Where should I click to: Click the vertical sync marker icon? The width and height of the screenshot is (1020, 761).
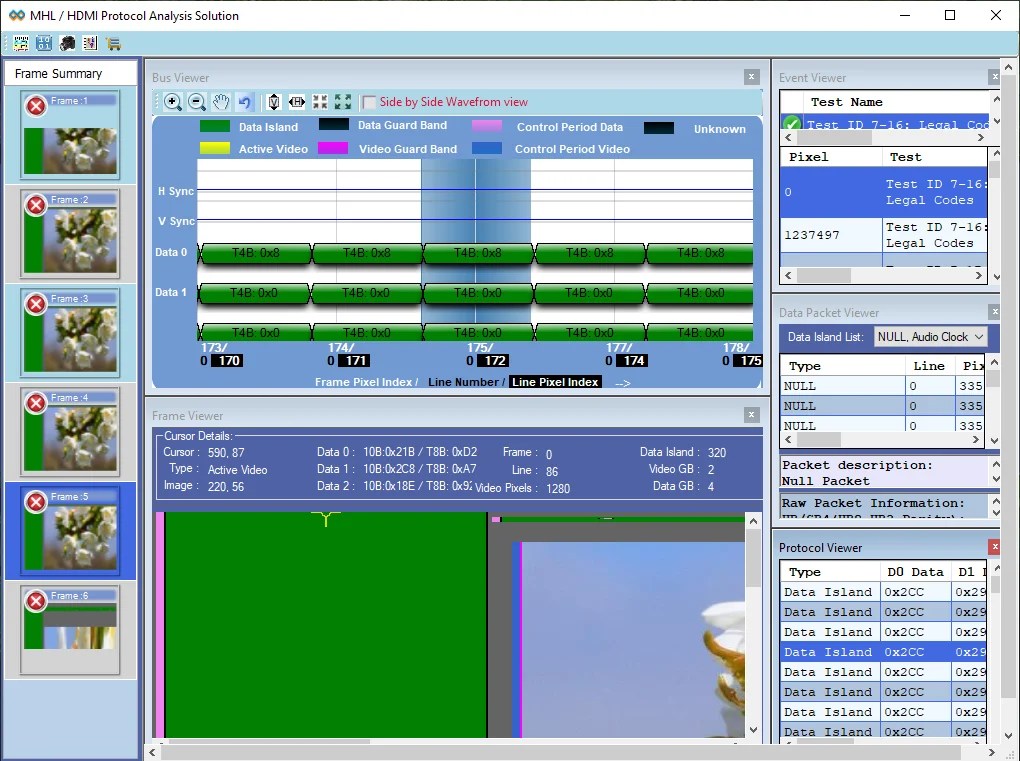click(273, 101)
